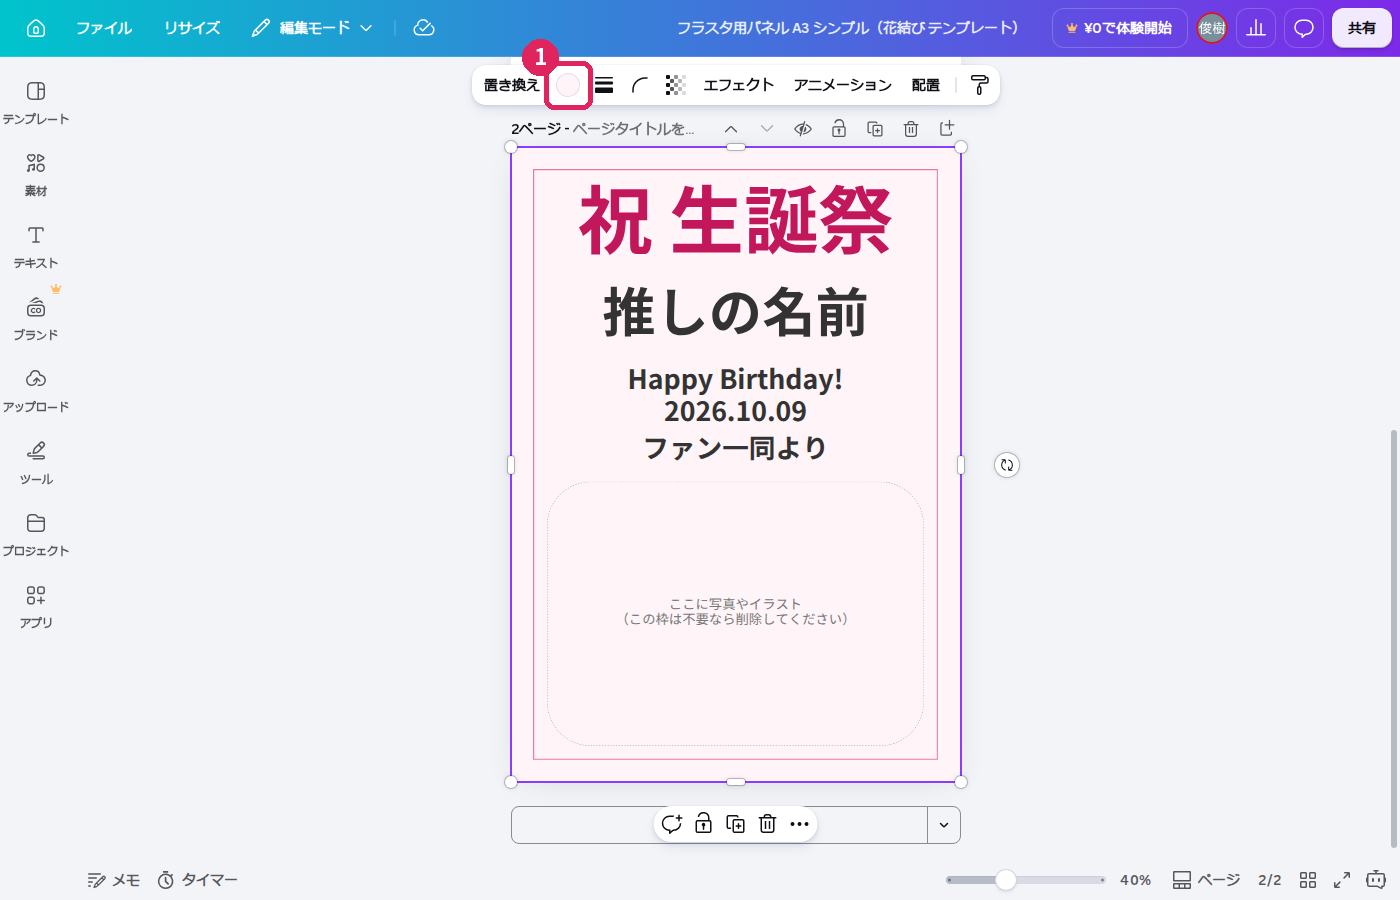Open the 素材 elements panel
Viewport: 1400px width, 900px height.
pos(36,175)
